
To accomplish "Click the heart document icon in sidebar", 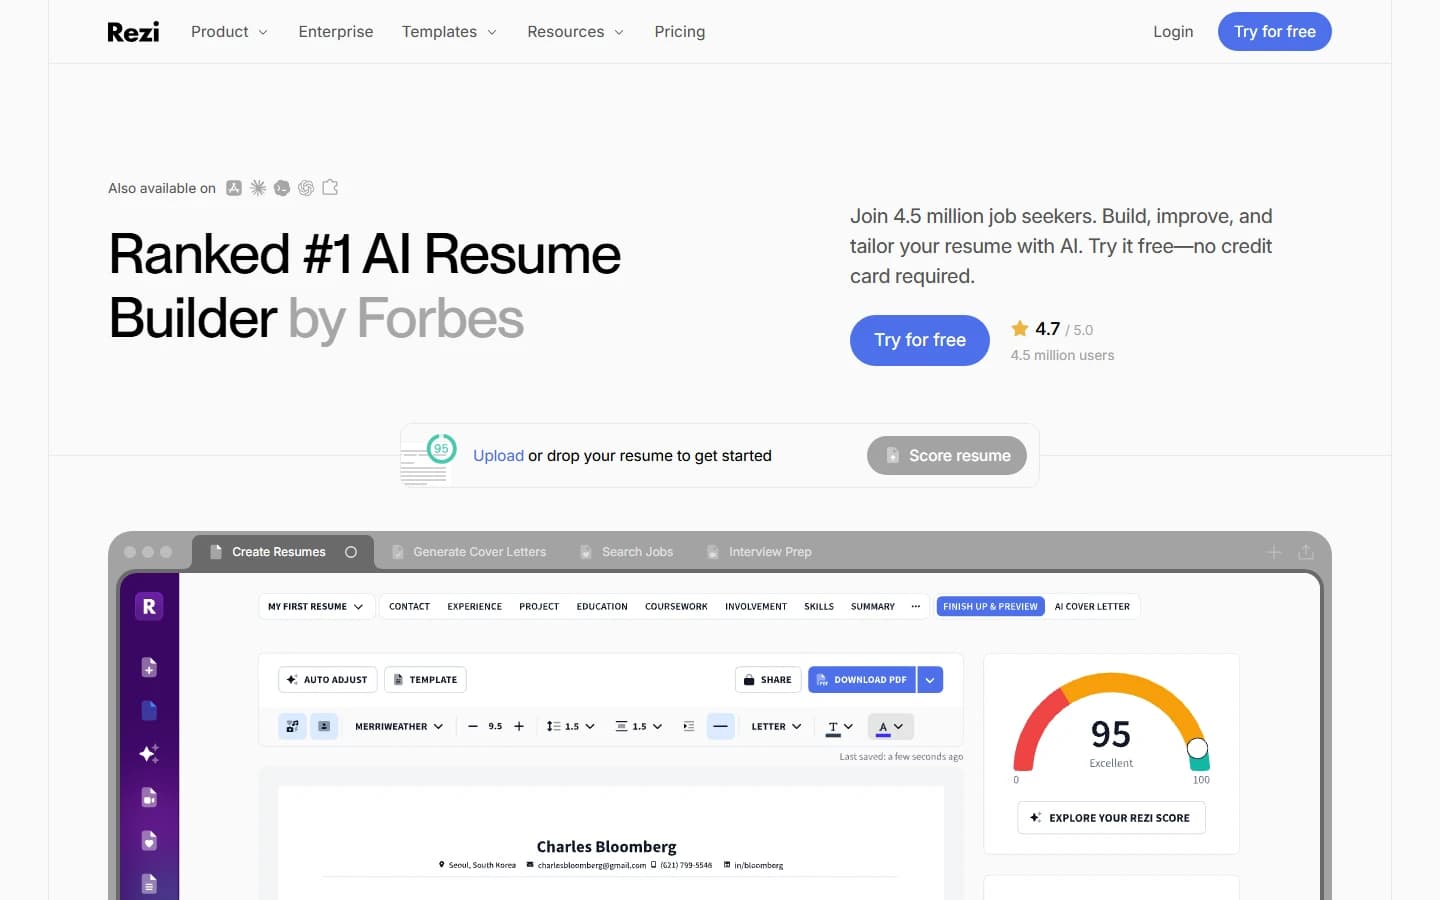I will (149, 841).
